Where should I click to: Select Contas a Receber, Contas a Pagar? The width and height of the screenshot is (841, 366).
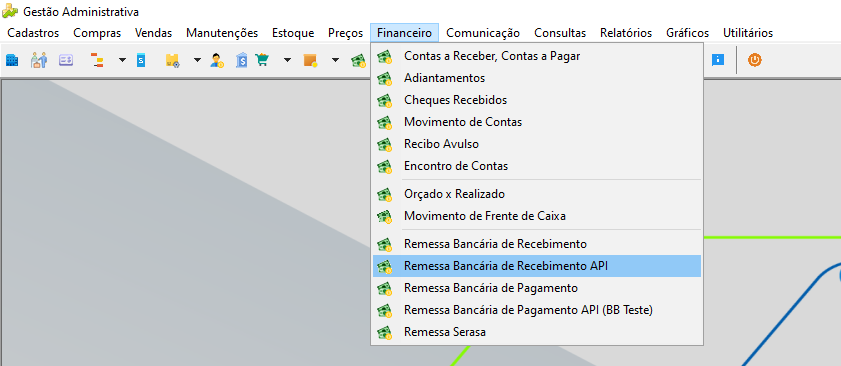(537, 56)
